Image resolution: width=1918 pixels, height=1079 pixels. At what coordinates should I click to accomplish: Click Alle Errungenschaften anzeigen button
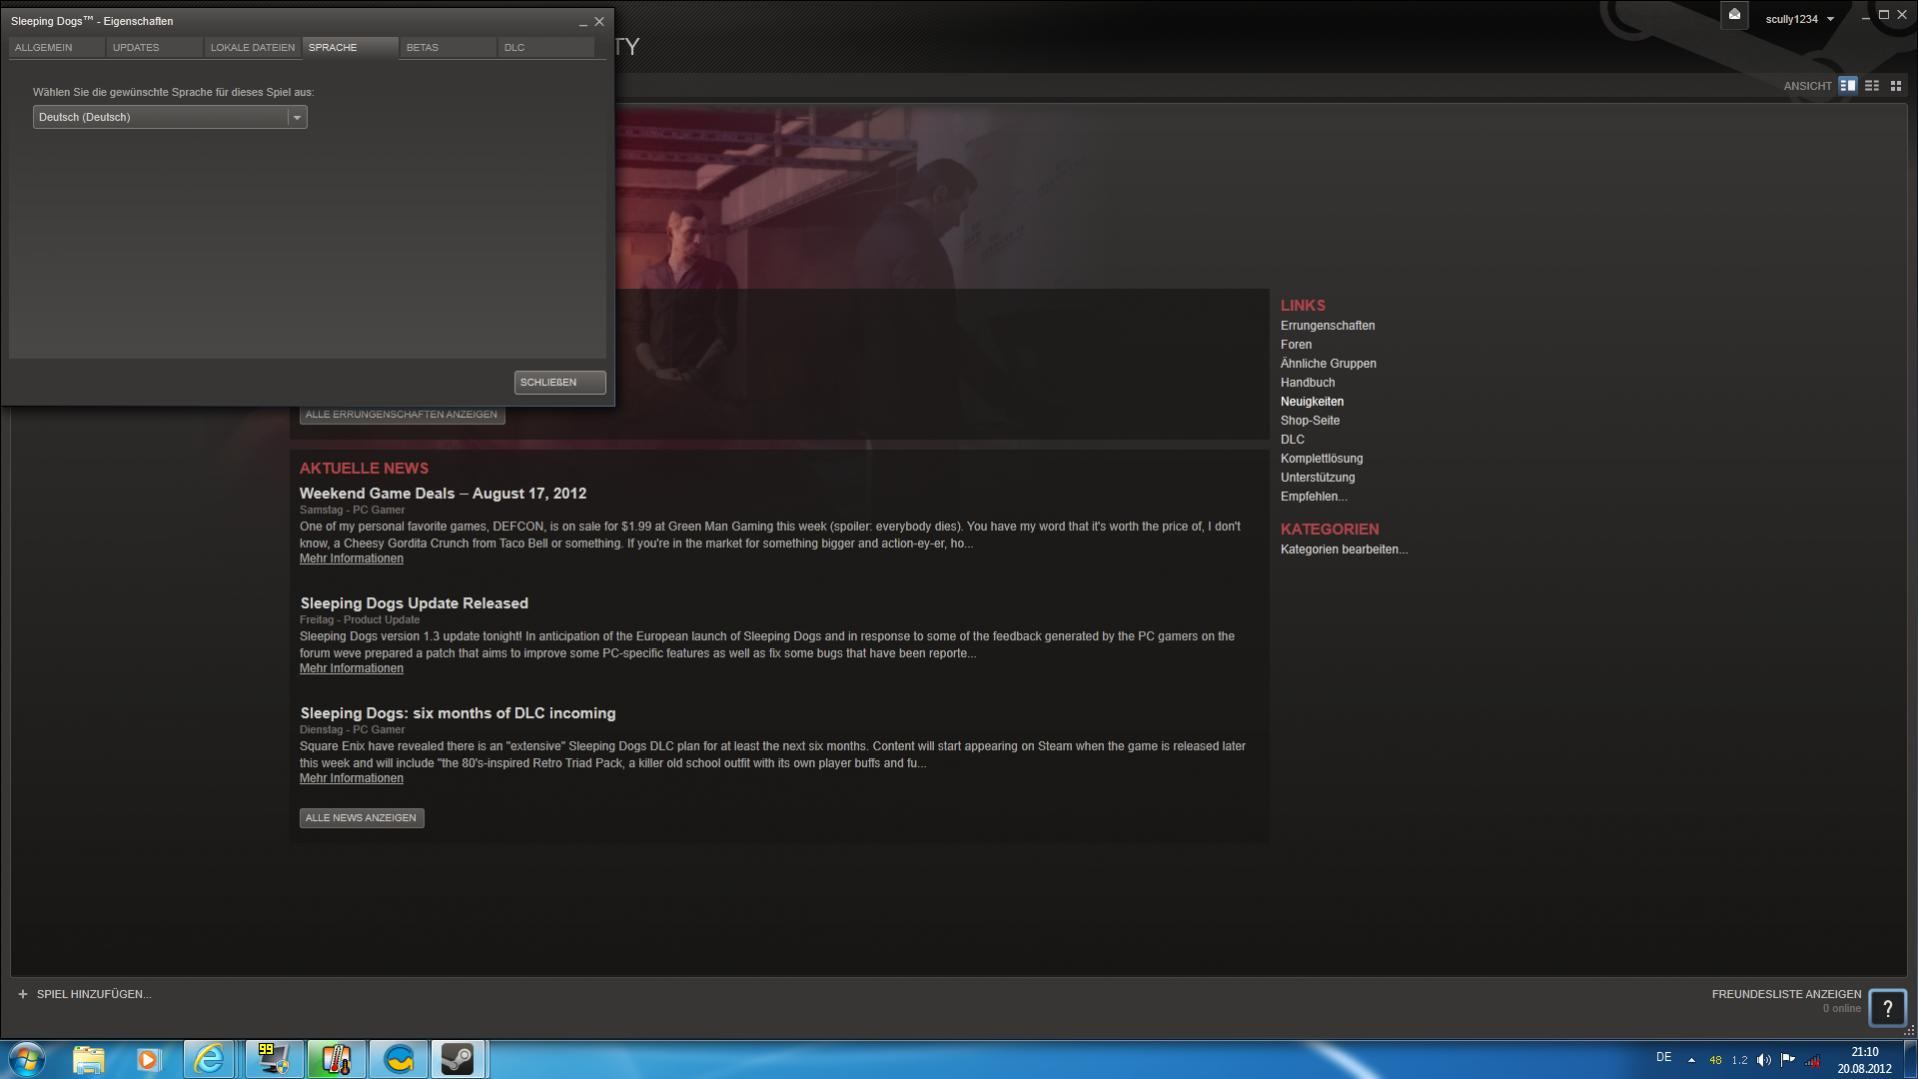[402, 415]
